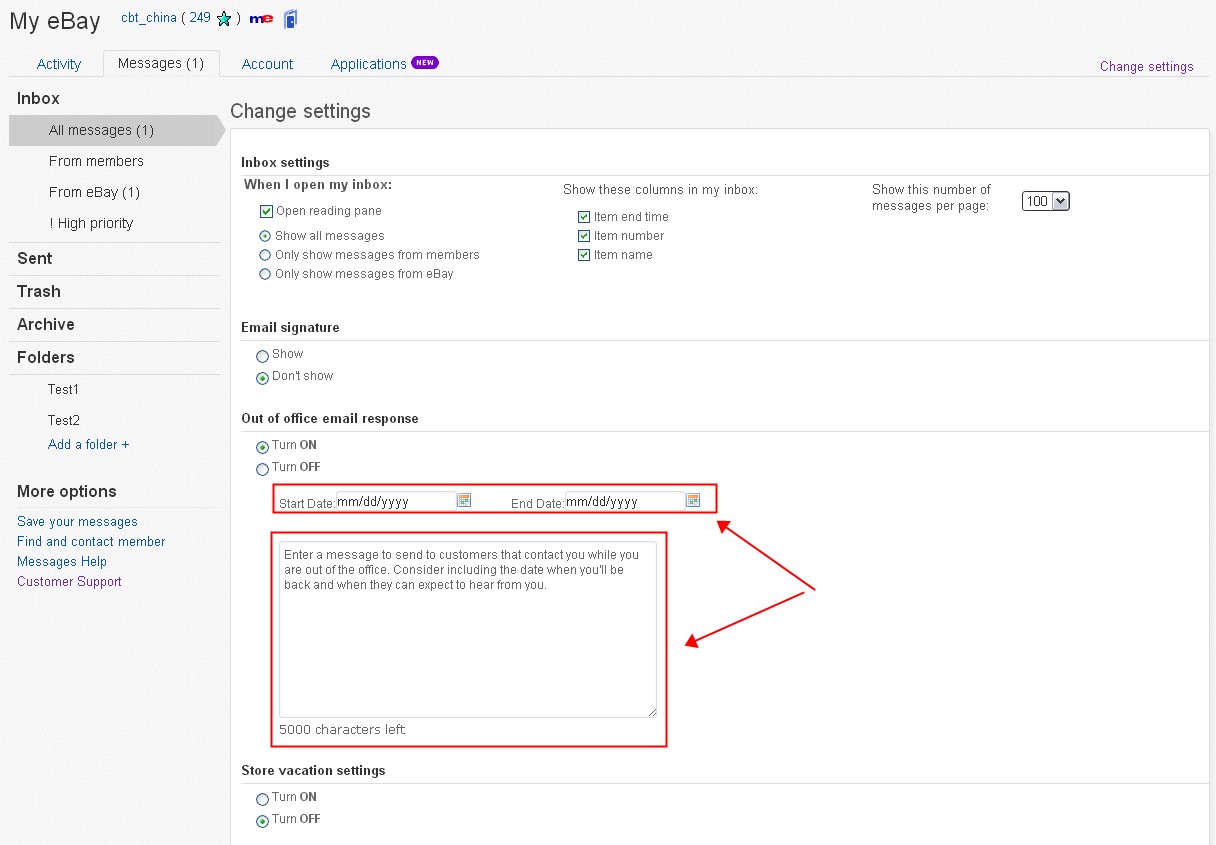Choose Show for email signature
Screen dimensions: 1216x845
tap(262, 355)
